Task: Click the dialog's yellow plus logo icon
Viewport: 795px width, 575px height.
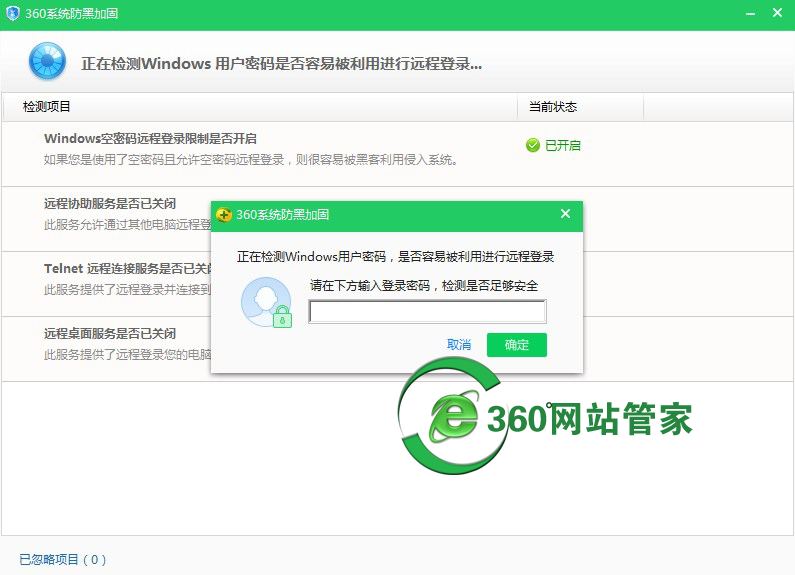Action: click(x=224, y=214)
